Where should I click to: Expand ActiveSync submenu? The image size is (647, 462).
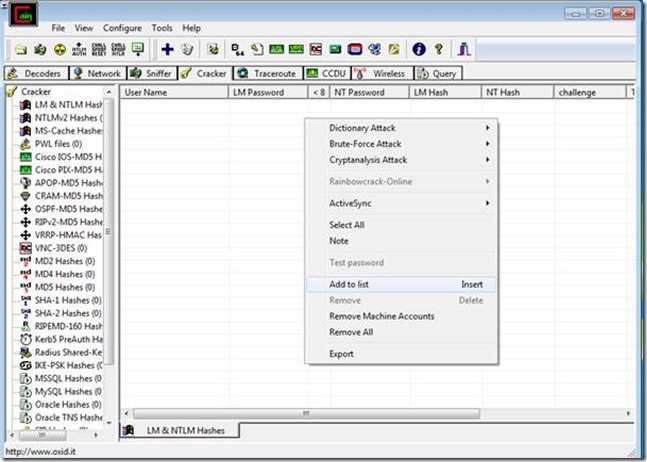401,203
